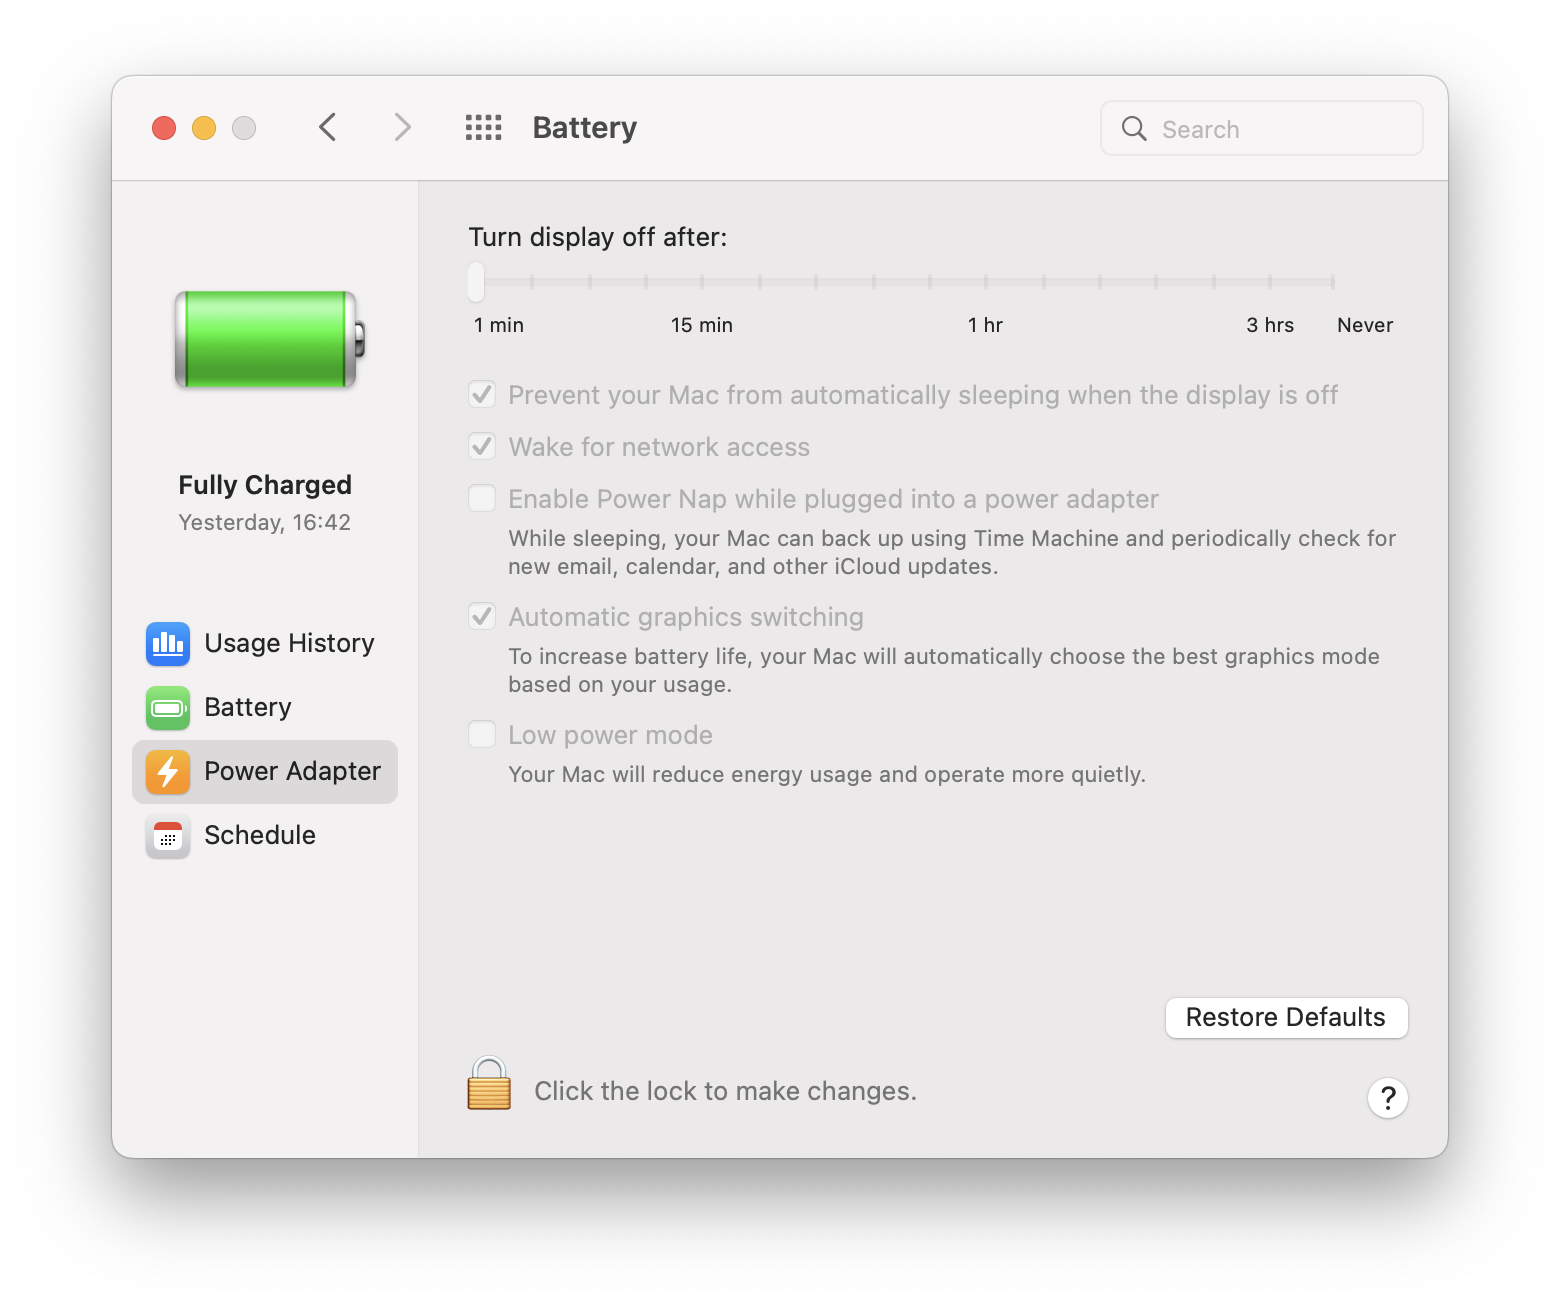
Task: Click the Power Nap description about Time Machine
Action: click(x=952, y=552)
